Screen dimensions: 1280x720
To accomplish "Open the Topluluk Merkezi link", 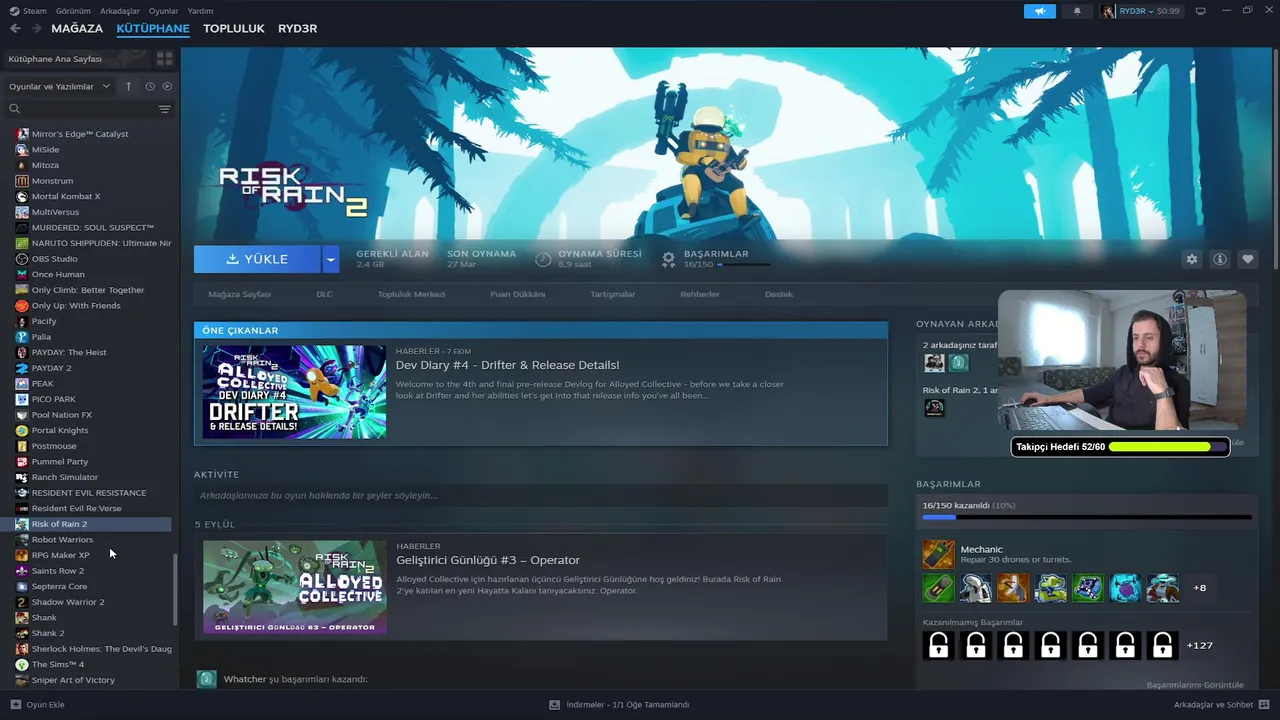I will click(411, 294).
